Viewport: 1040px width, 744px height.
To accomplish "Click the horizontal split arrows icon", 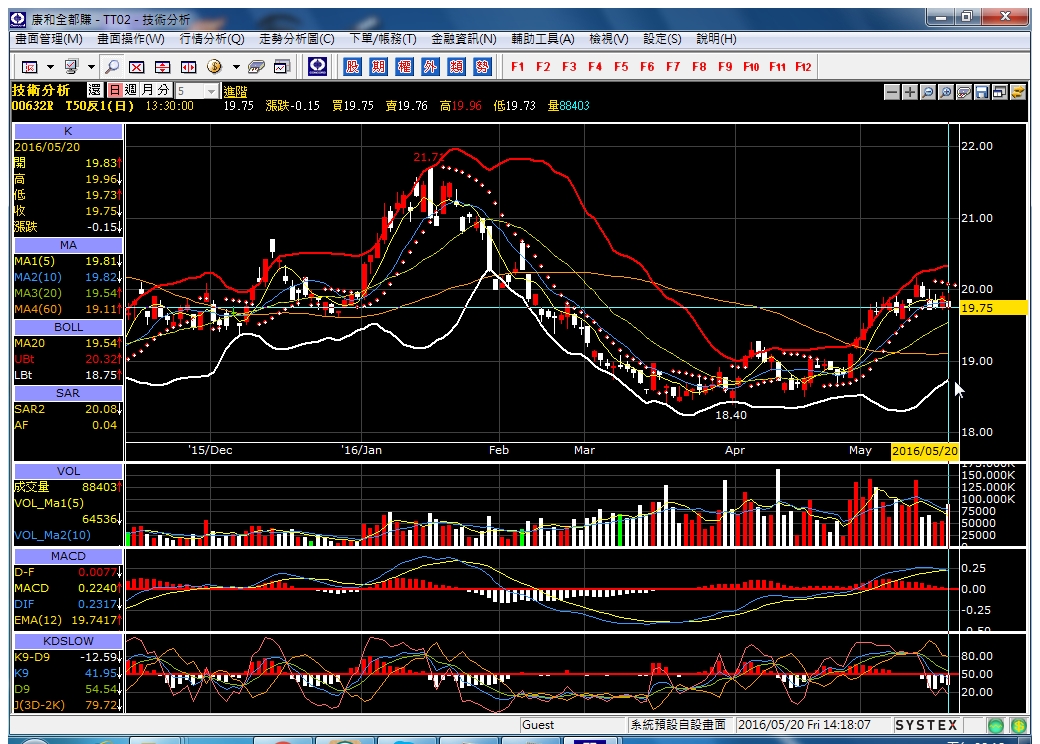I will pos(189,67).
